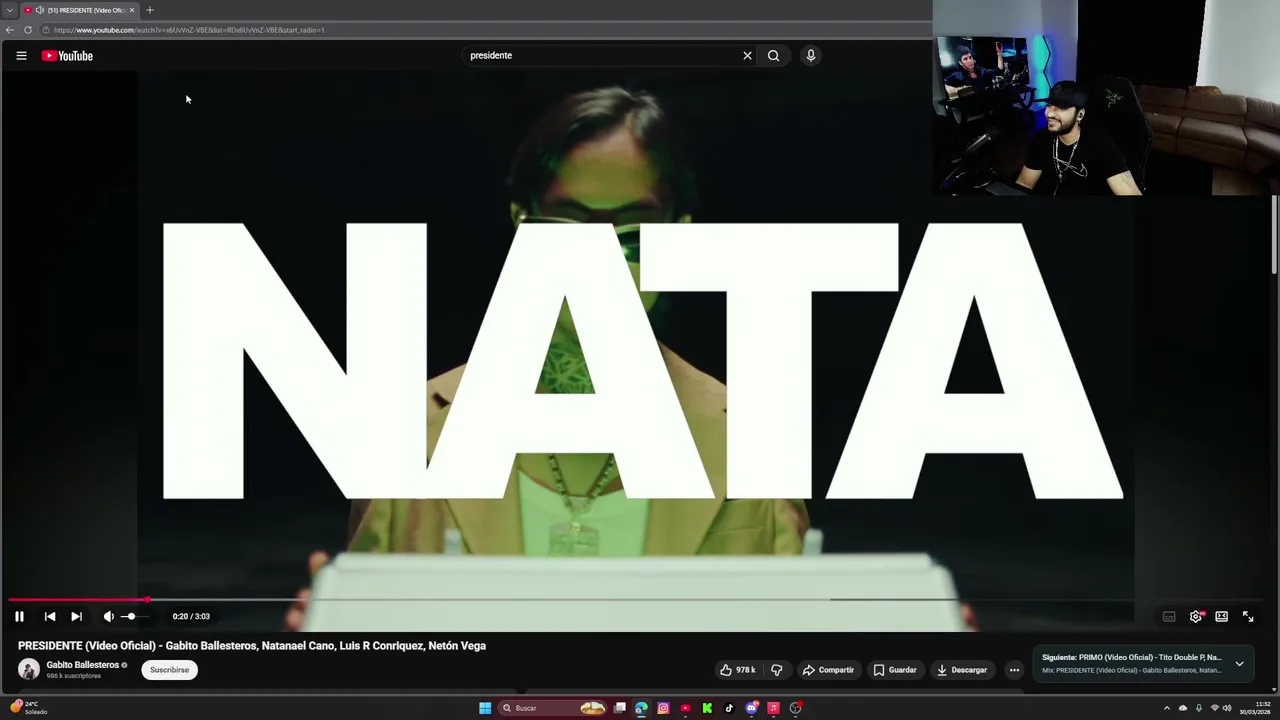Open Gabito Ballesteros channel avatar
Image resolution: width=1280 pixels, height=720 pixels.
(x=29, y=670)
